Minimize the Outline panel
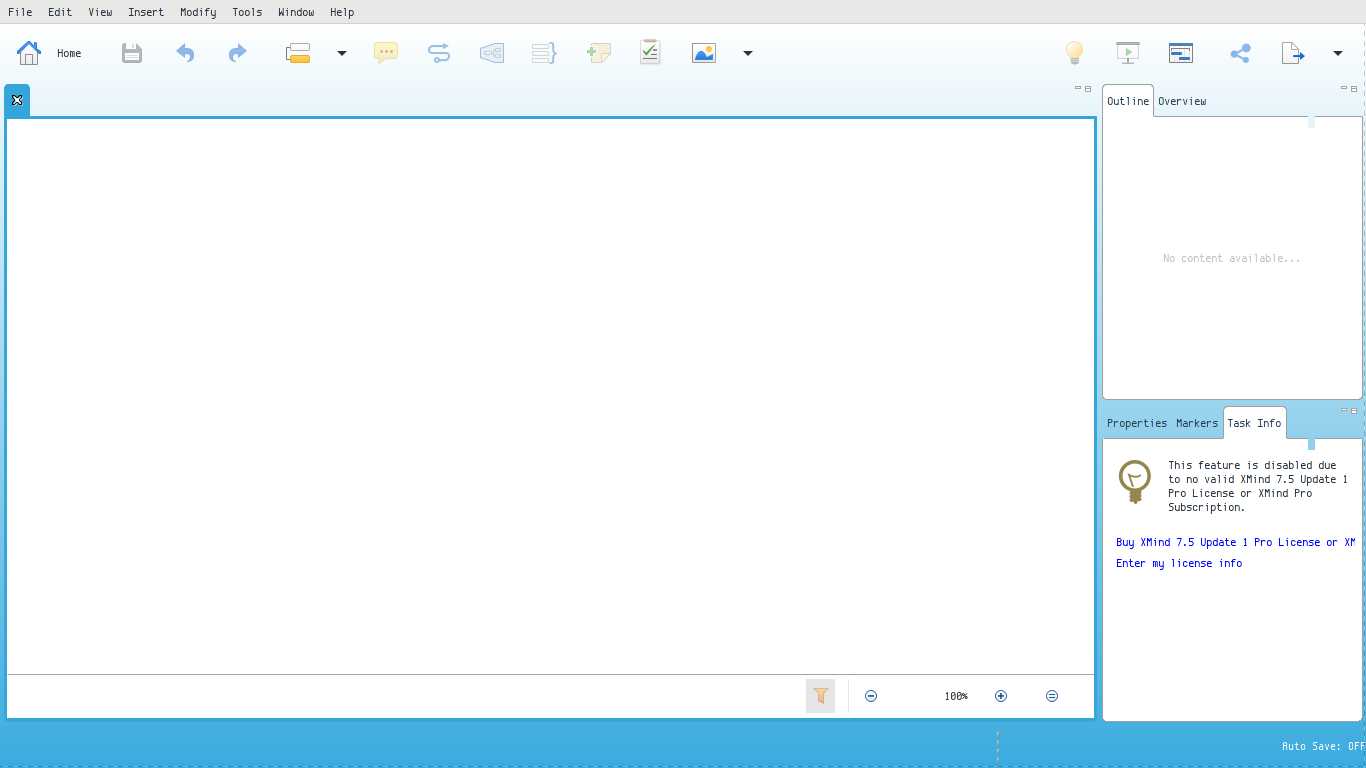 point(1344,88)
